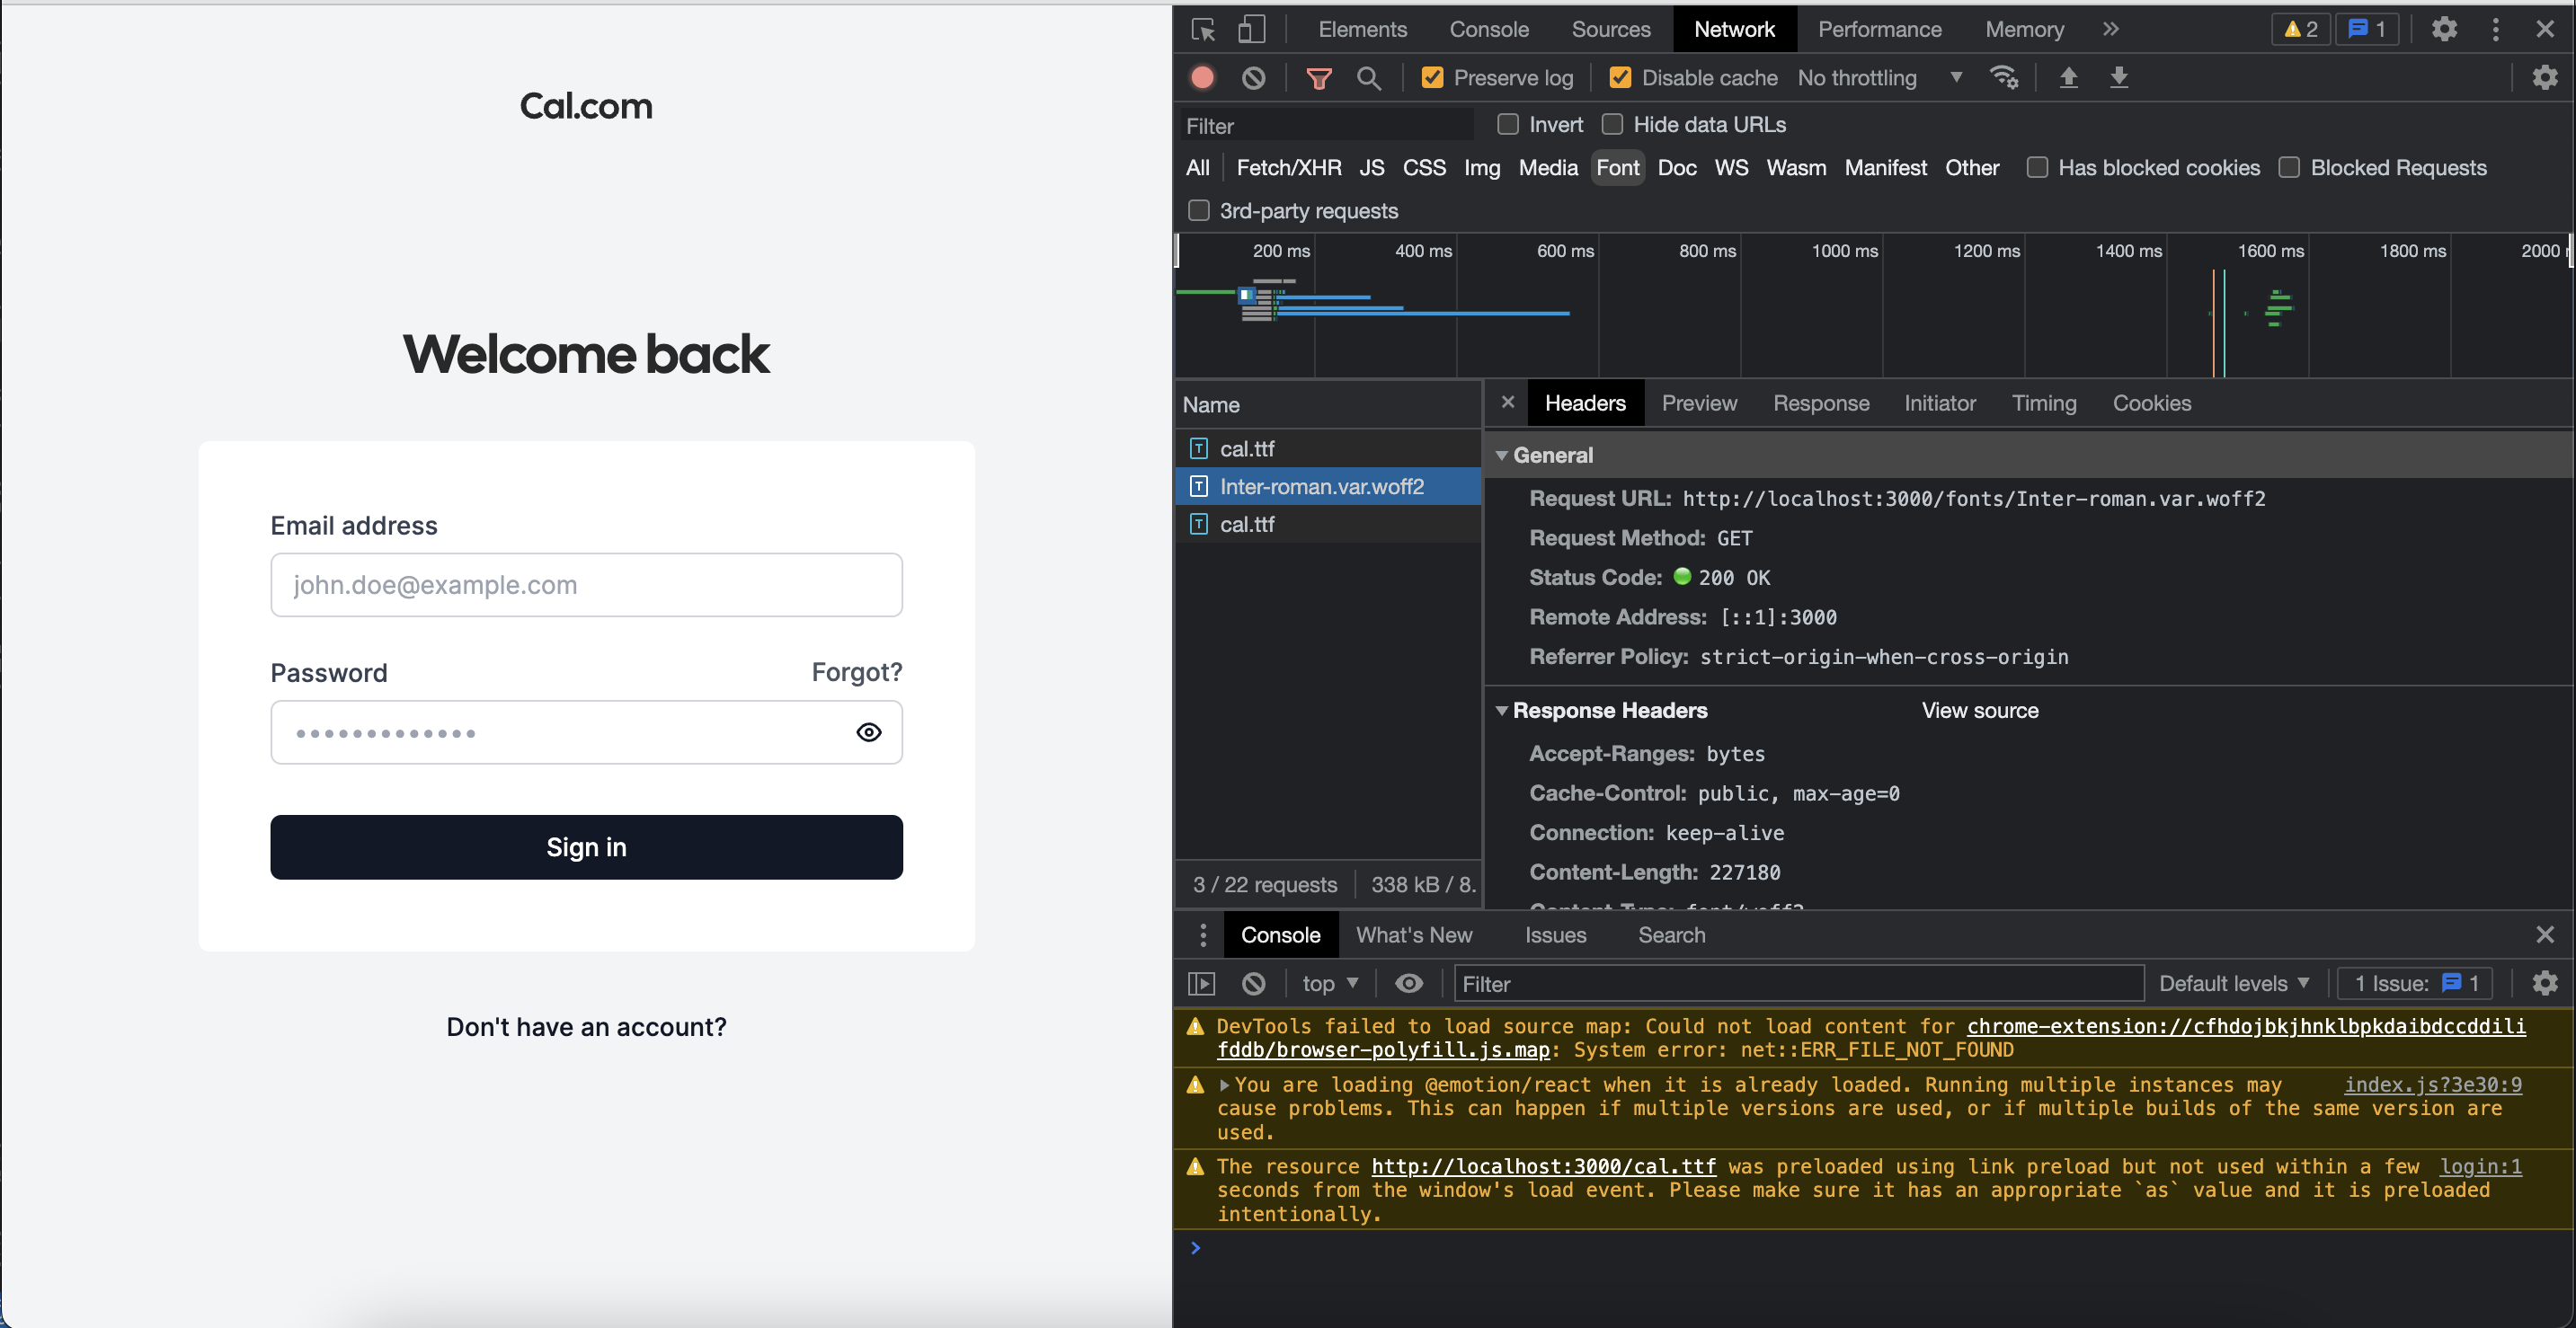2576x1328 pixels.
Task: Toggle the device toolbar icon
Action: click(1251, 29)
